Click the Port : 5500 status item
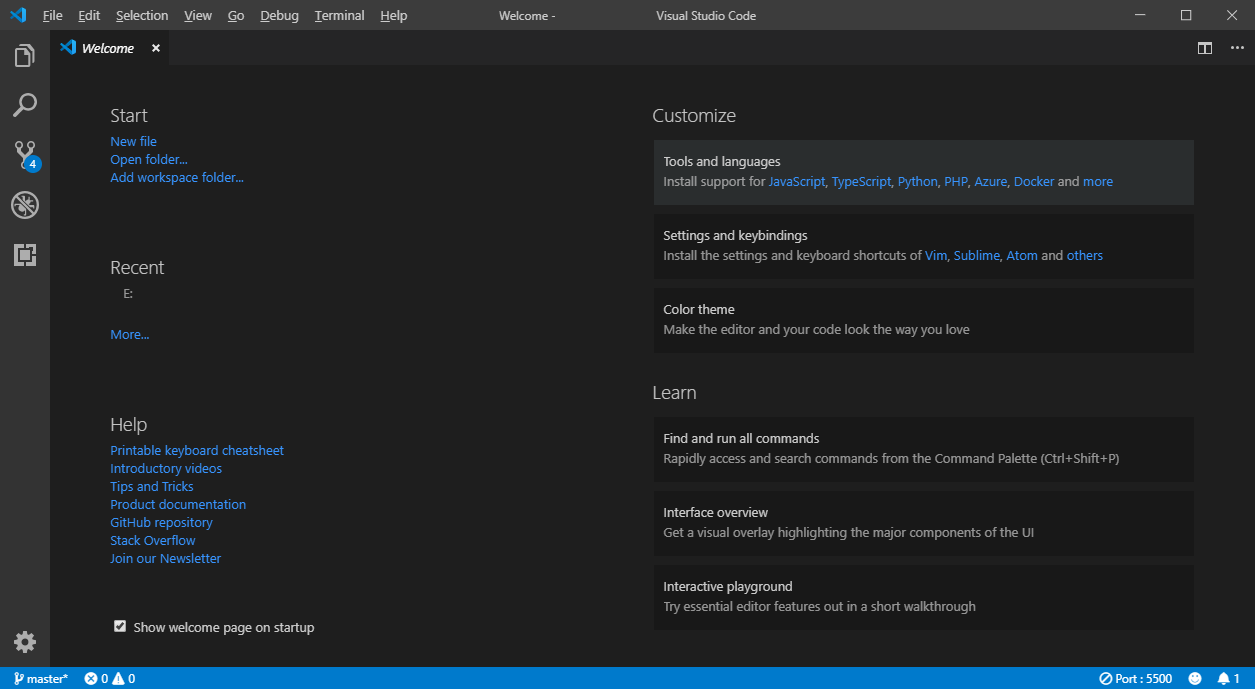Screen dimensions: 1255x689 [1136, 678]
